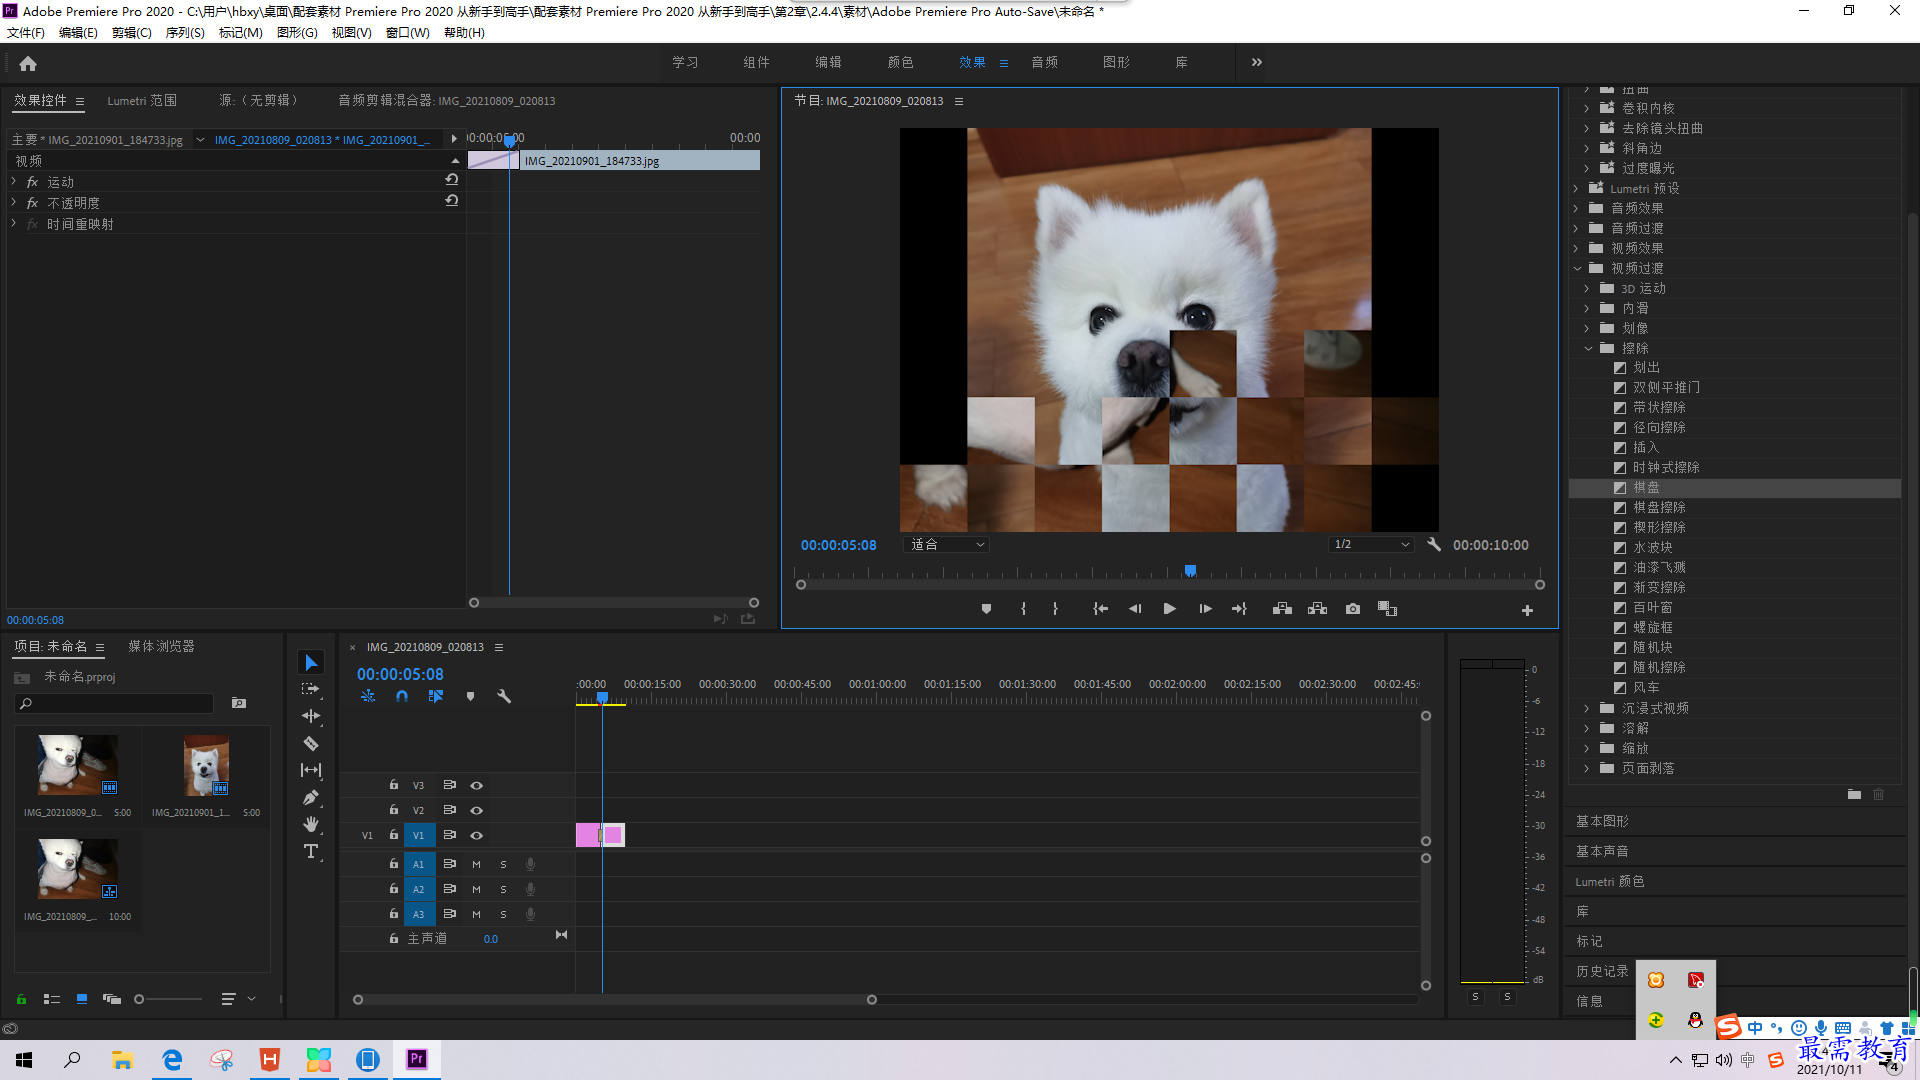Select the Type tool

(x=311, y=851)
